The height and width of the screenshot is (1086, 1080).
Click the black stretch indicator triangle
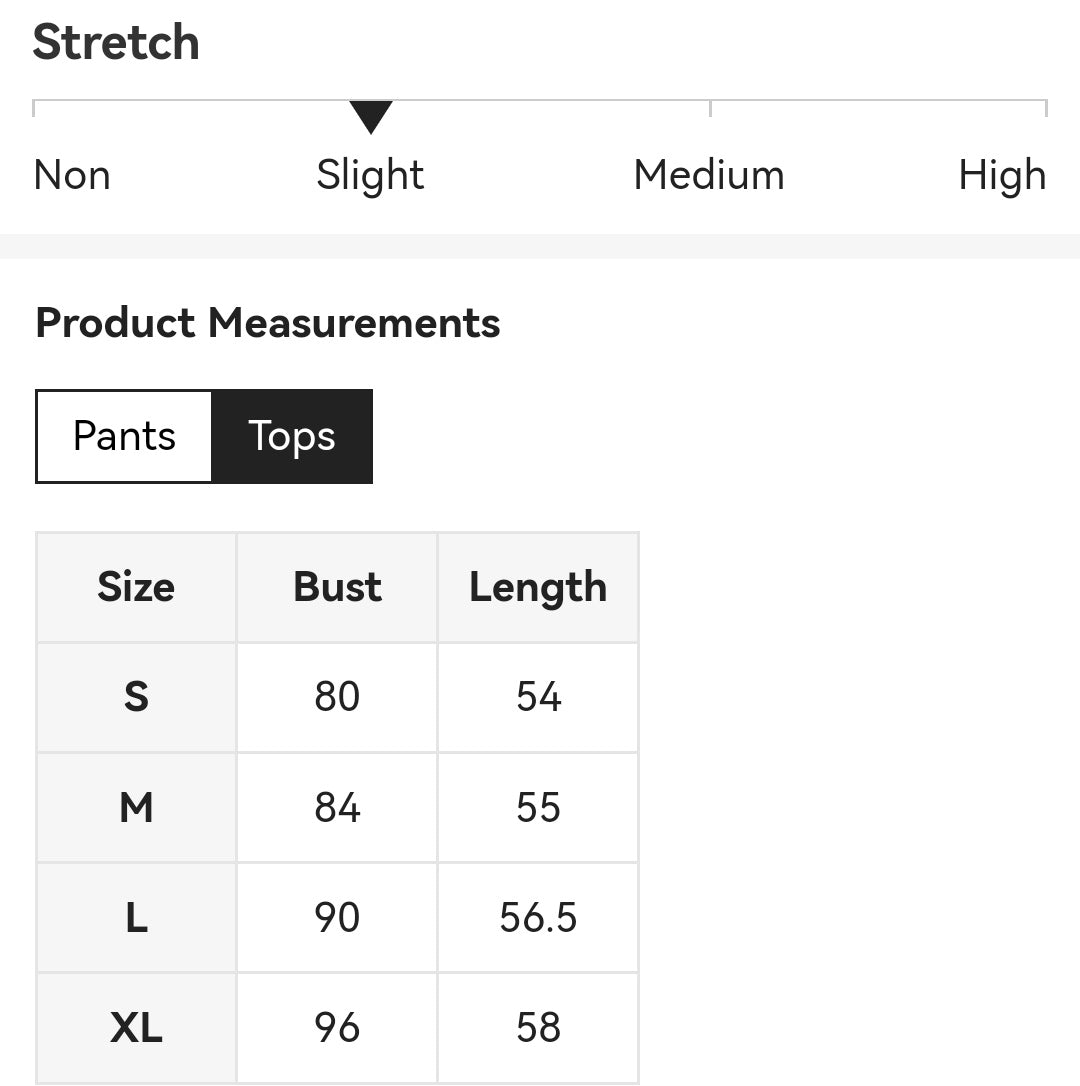coord(371,116)
